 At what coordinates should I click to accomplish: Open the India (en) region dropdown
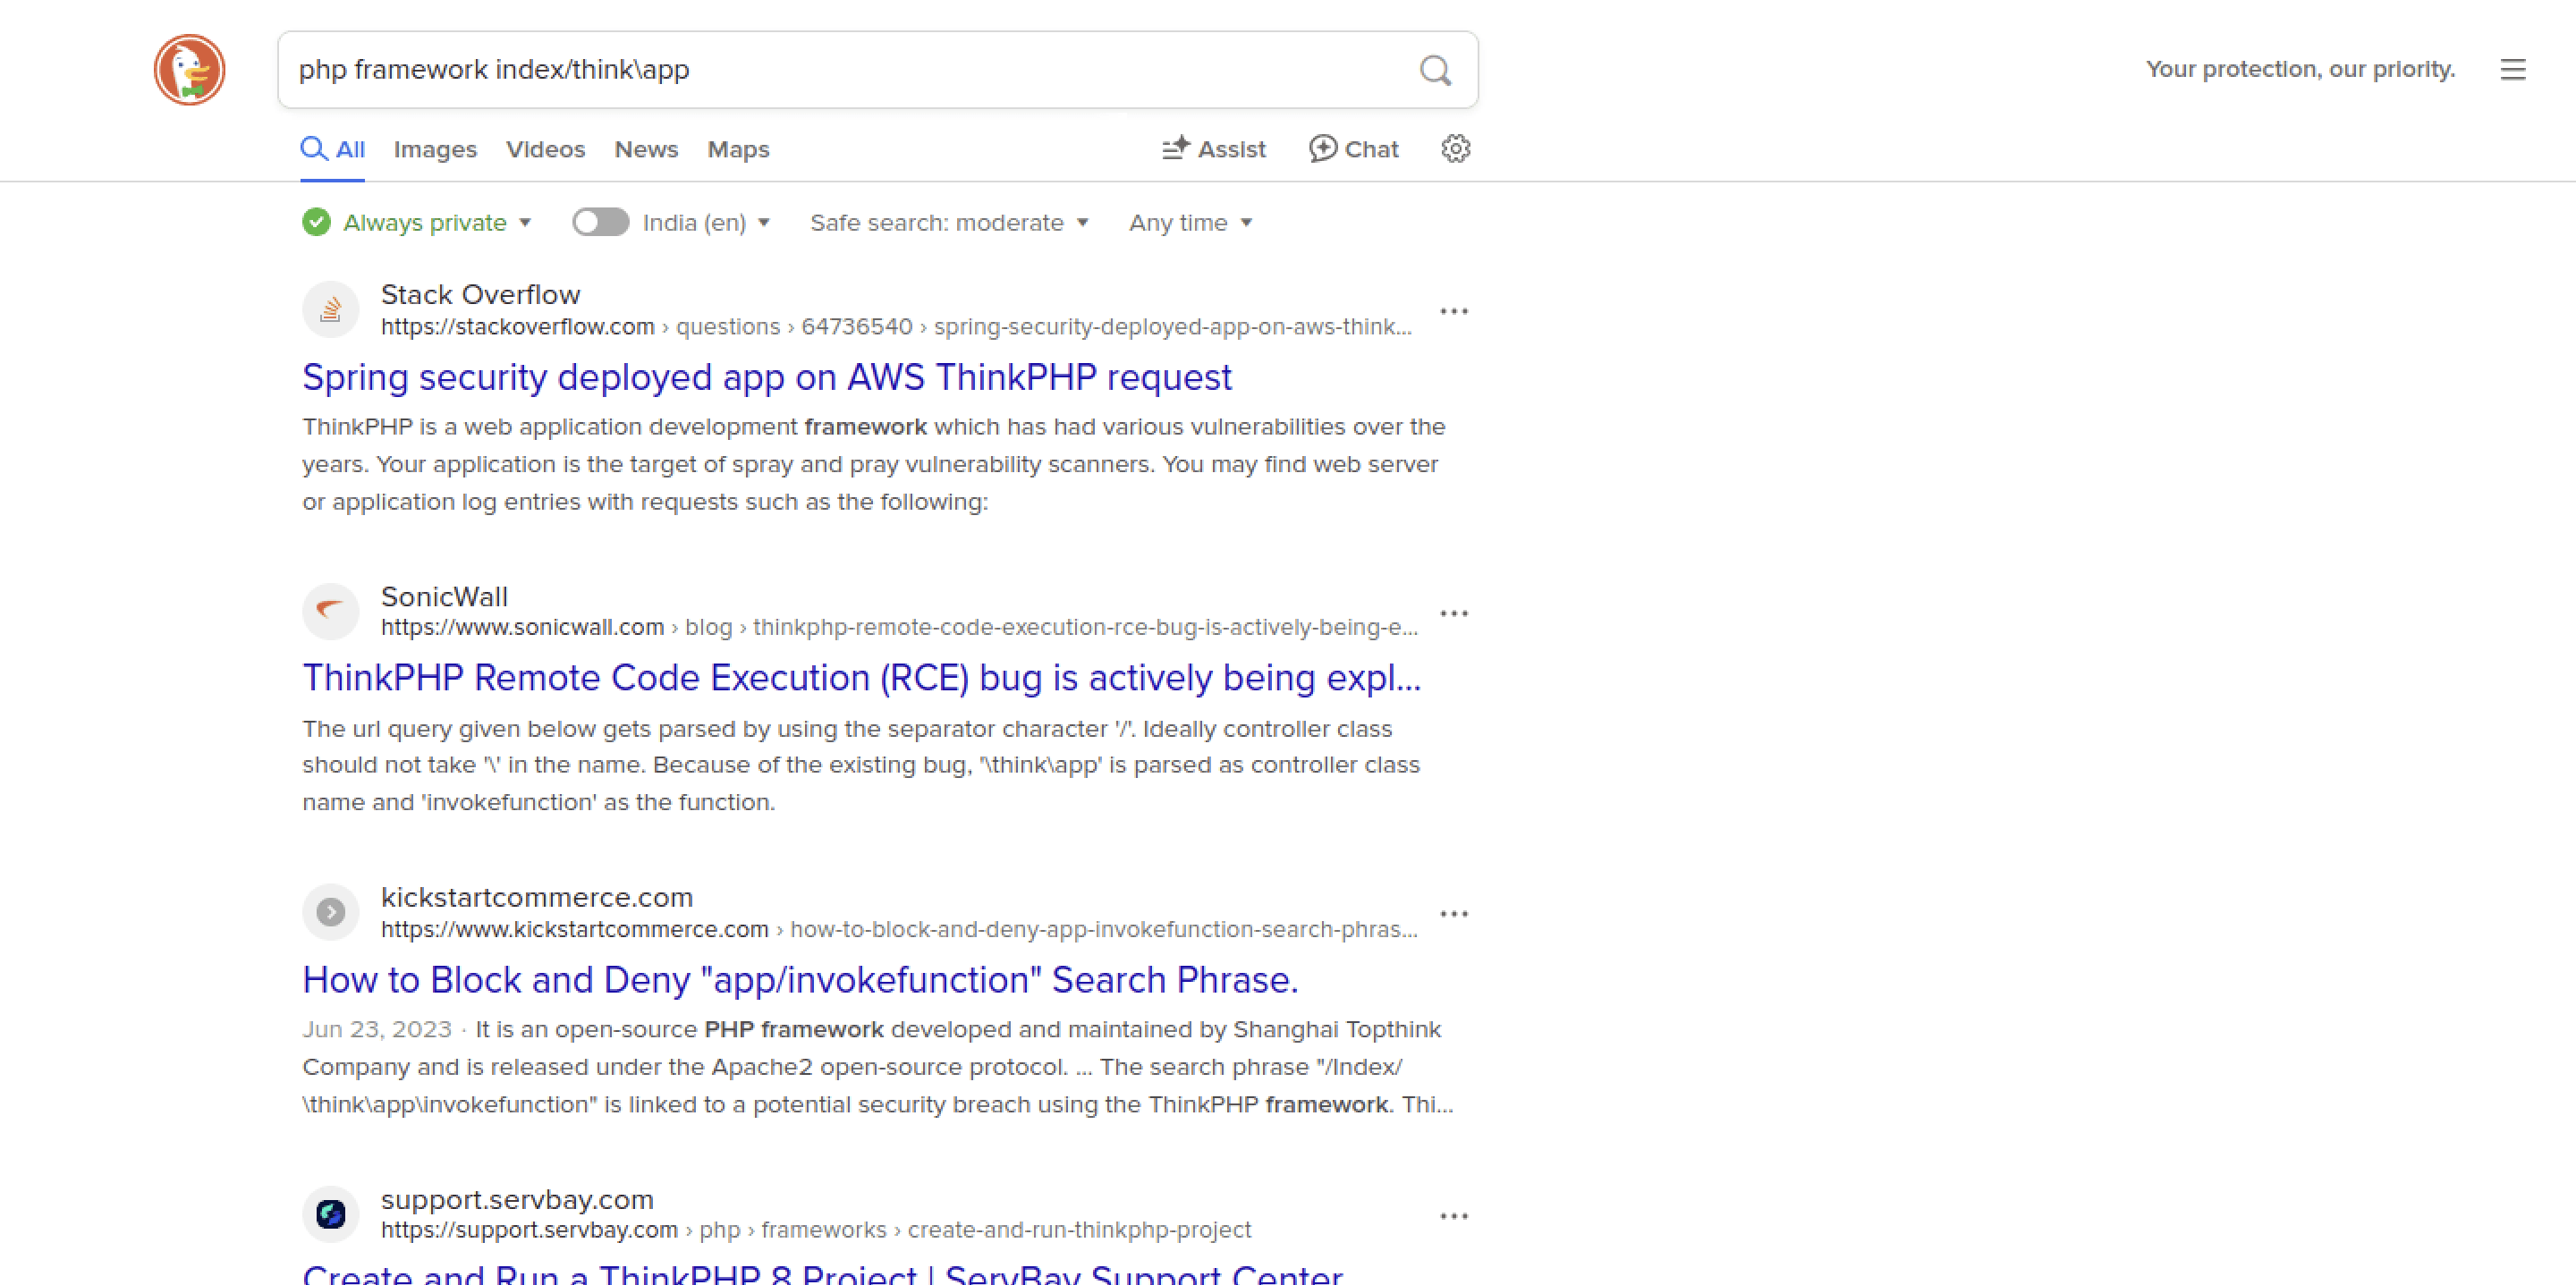(x=706, y=222)
